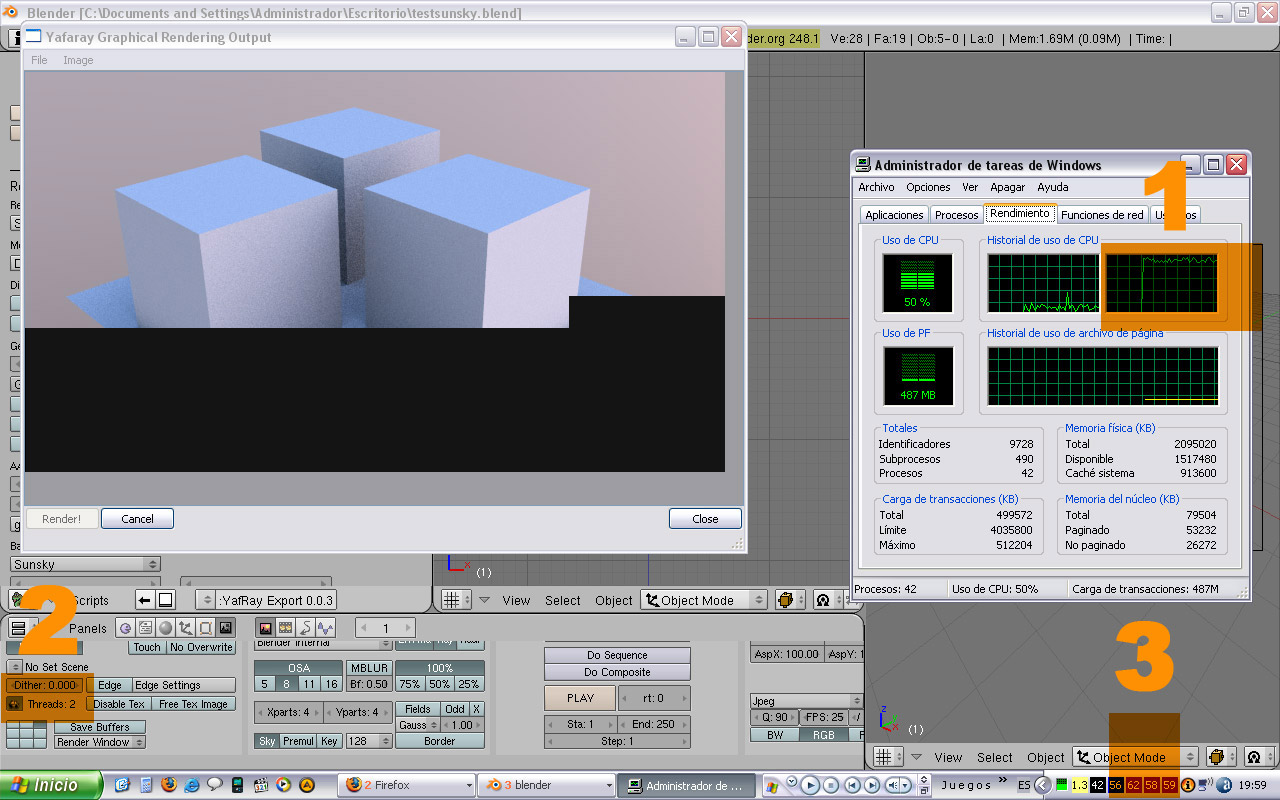Toggle the No Overwrite option
The height and width of the screenshot is (800, 1280).
click(201, 647)
